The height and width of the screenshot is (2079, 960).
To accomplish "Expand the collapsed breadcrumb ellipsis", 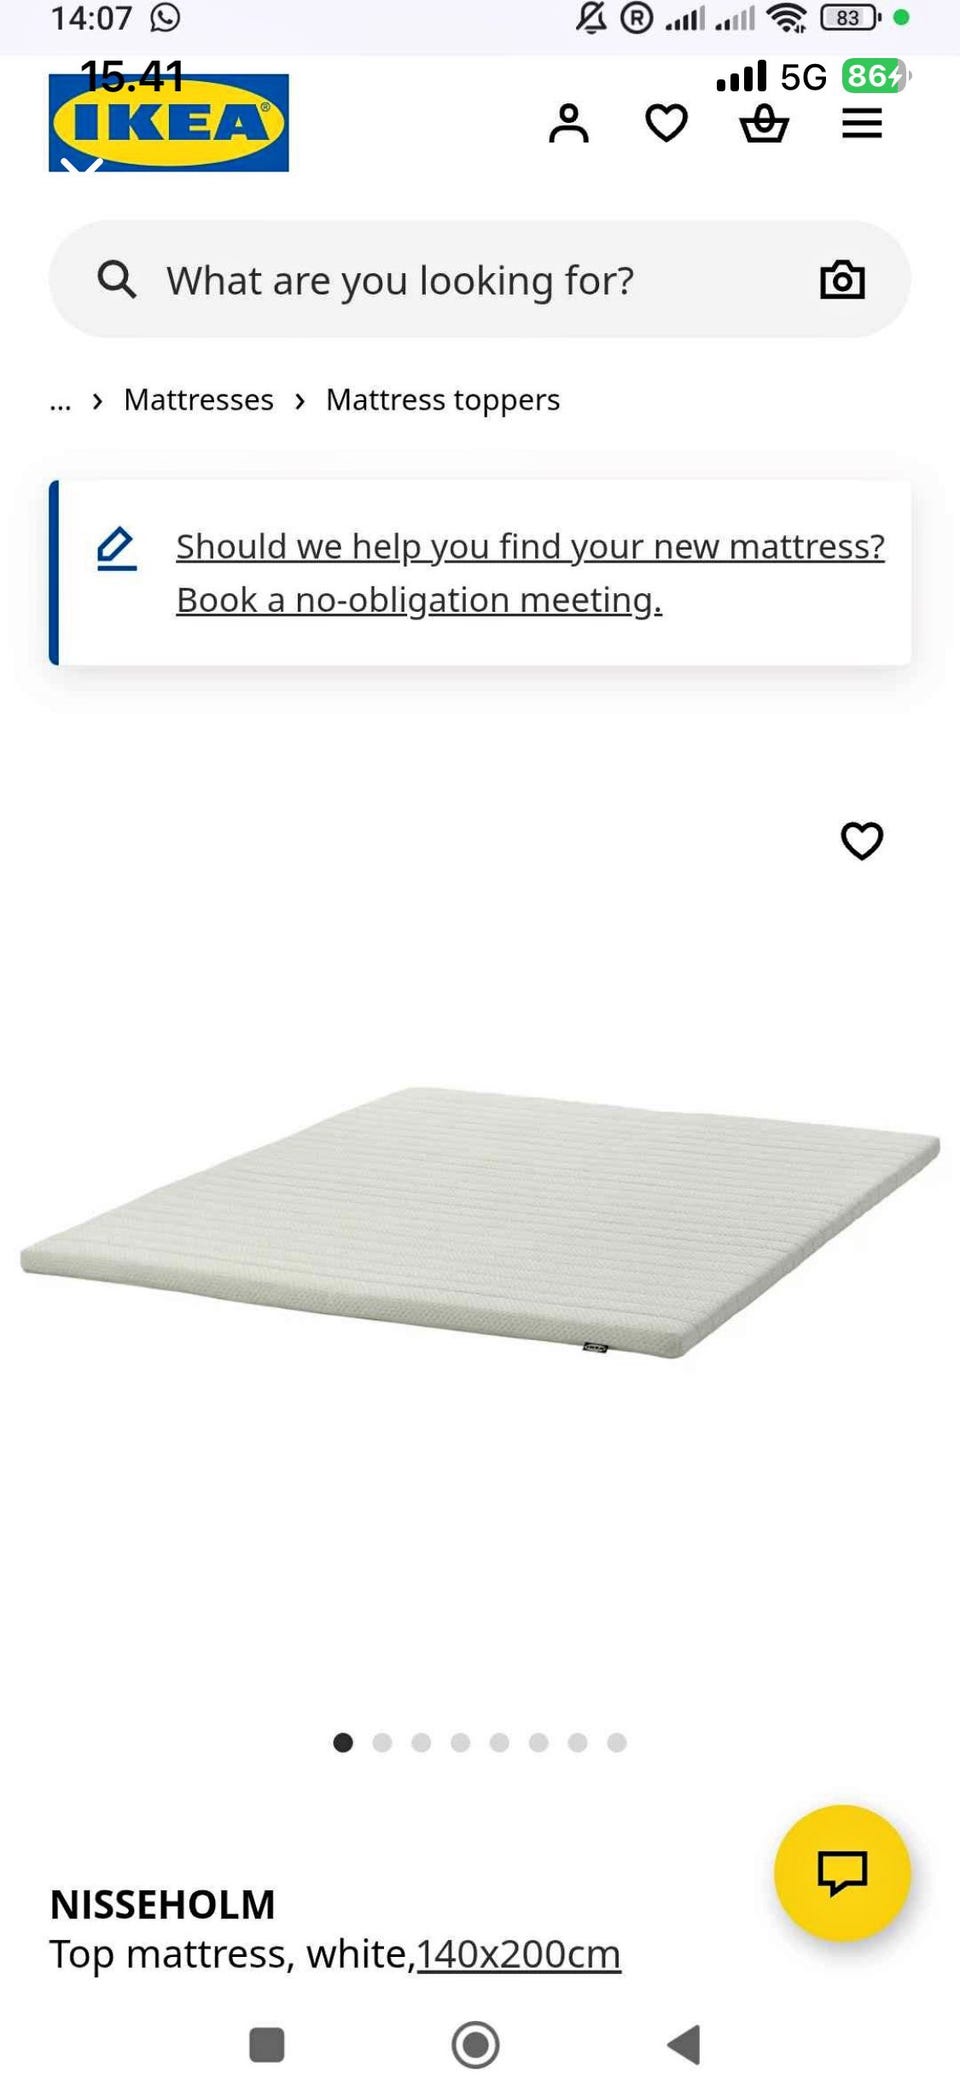I will [x=60, y=401].
